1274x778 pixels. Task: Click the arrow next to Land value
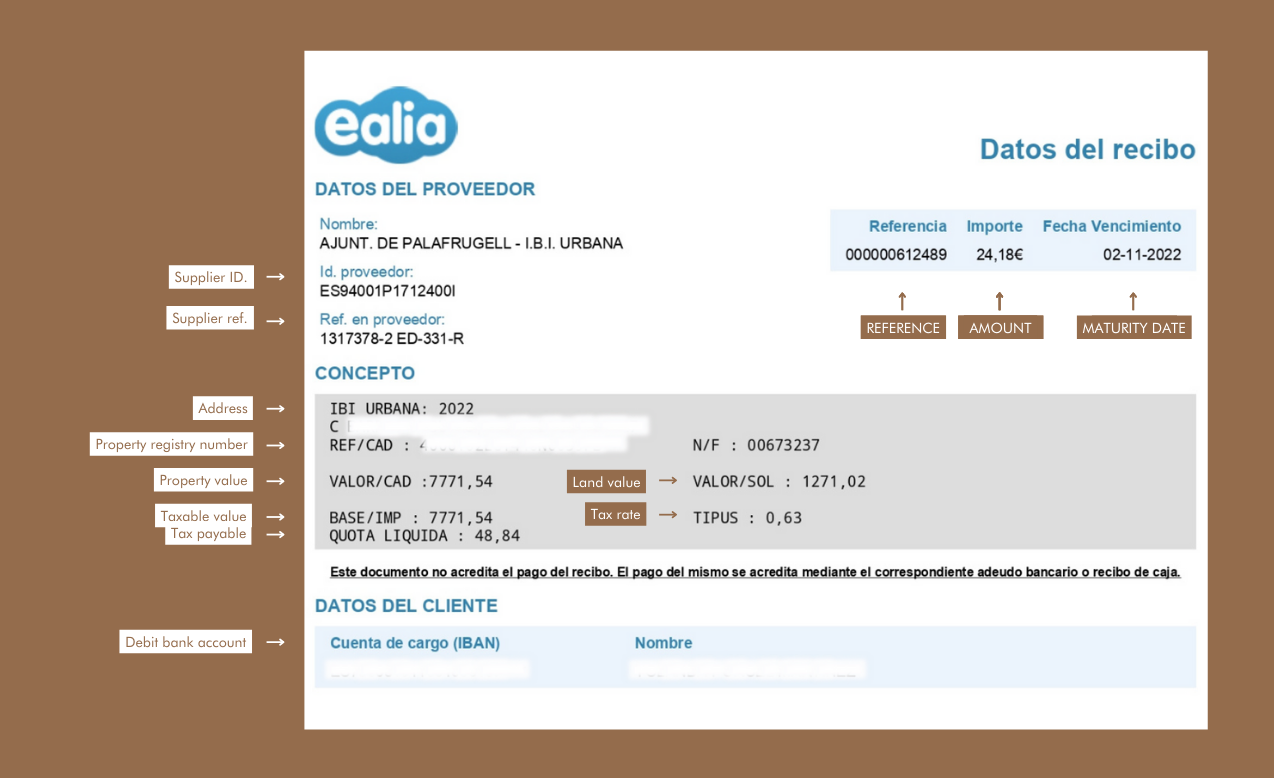click(x=669, y=482)
